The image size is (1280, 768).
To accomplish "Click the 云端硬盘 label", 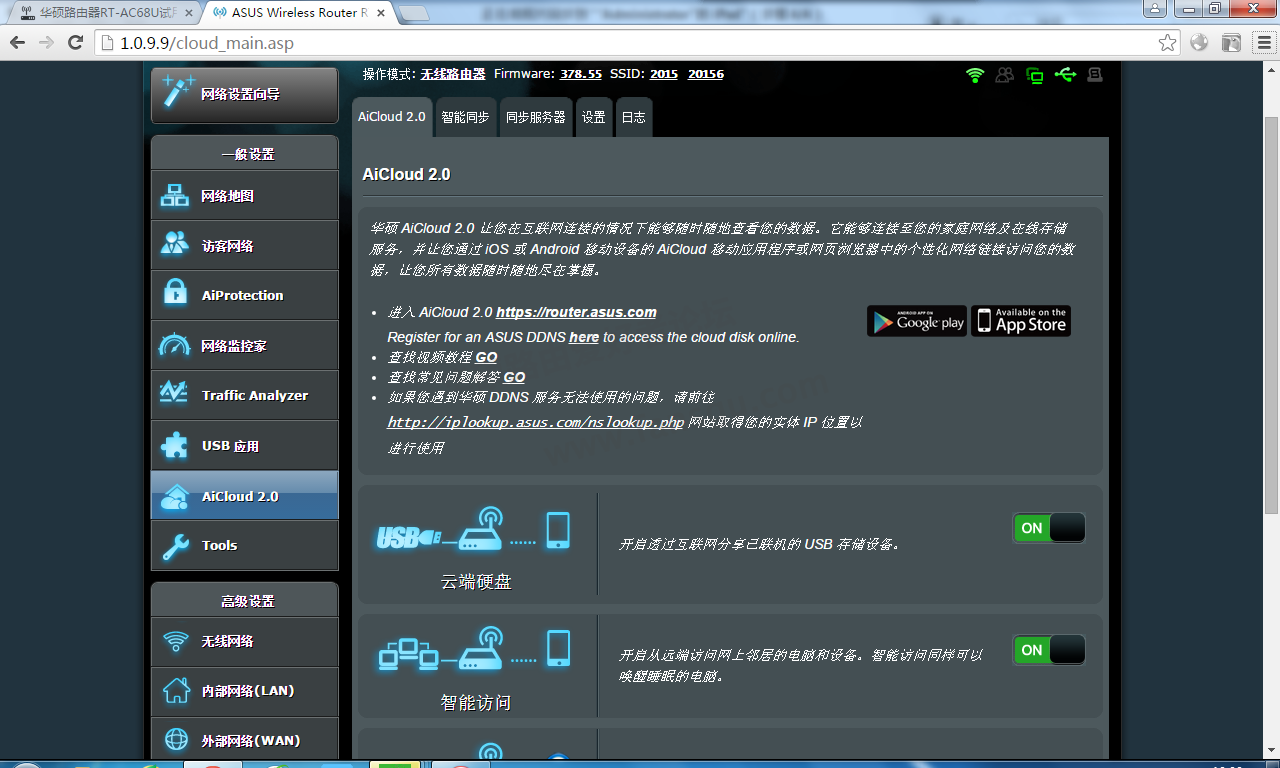I will 476,581.
